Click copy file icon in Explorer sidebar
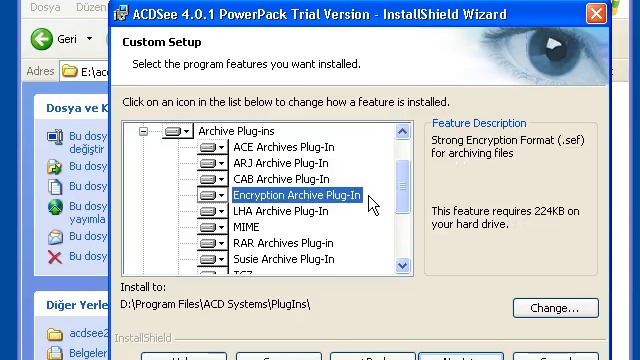This screenshot has width=640, height=360. click(x=55, y=187)
